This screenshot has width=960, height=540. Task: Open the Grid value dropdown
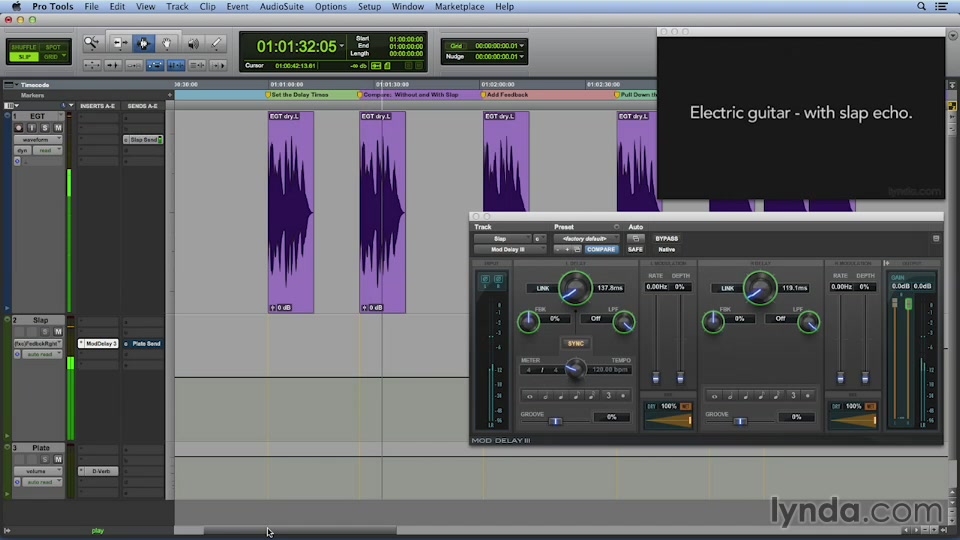click(x=522, y=46)
